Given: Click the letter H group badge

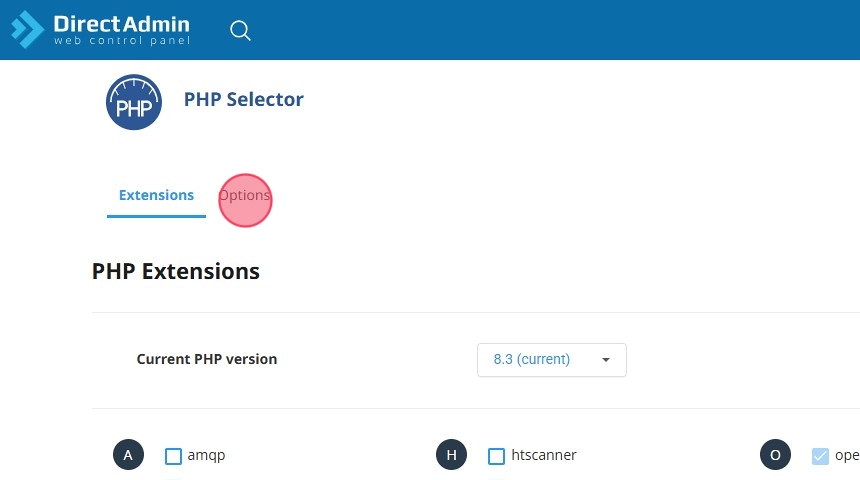Looking at the screenshot, I should [x=452, y=455].
